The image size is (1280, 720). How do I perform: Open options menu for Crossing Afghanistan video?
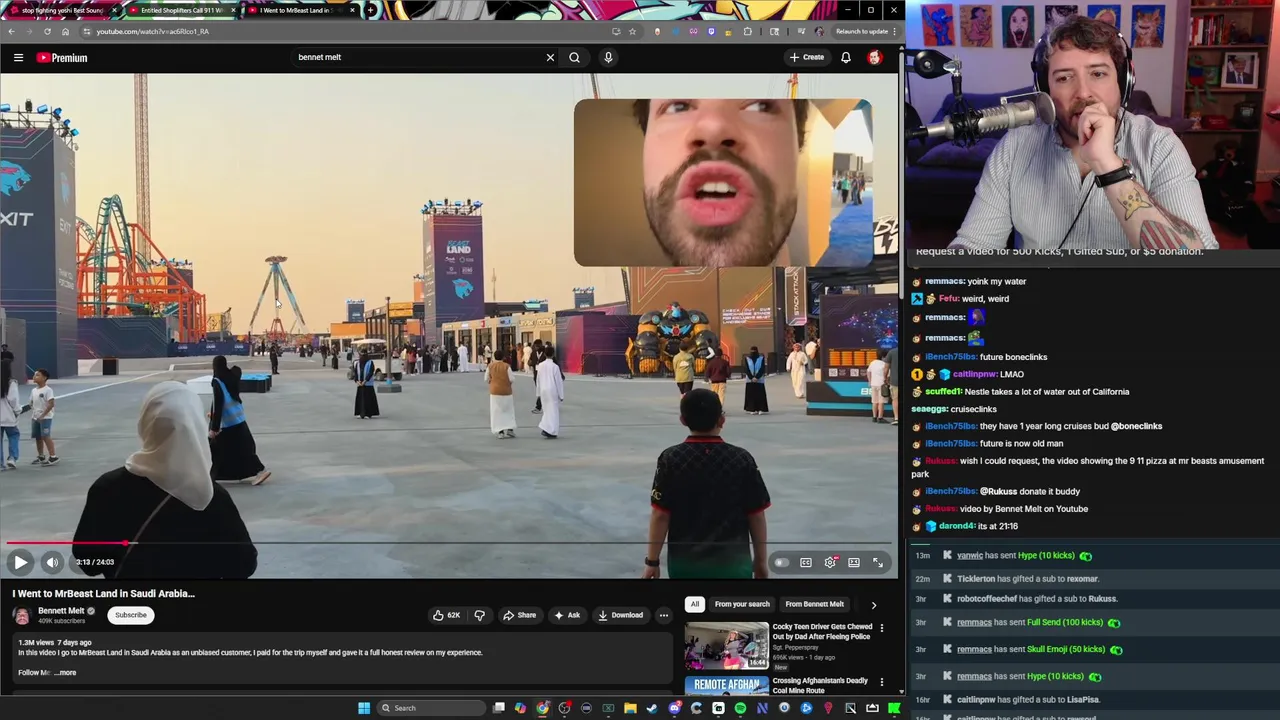click(881, 682)
